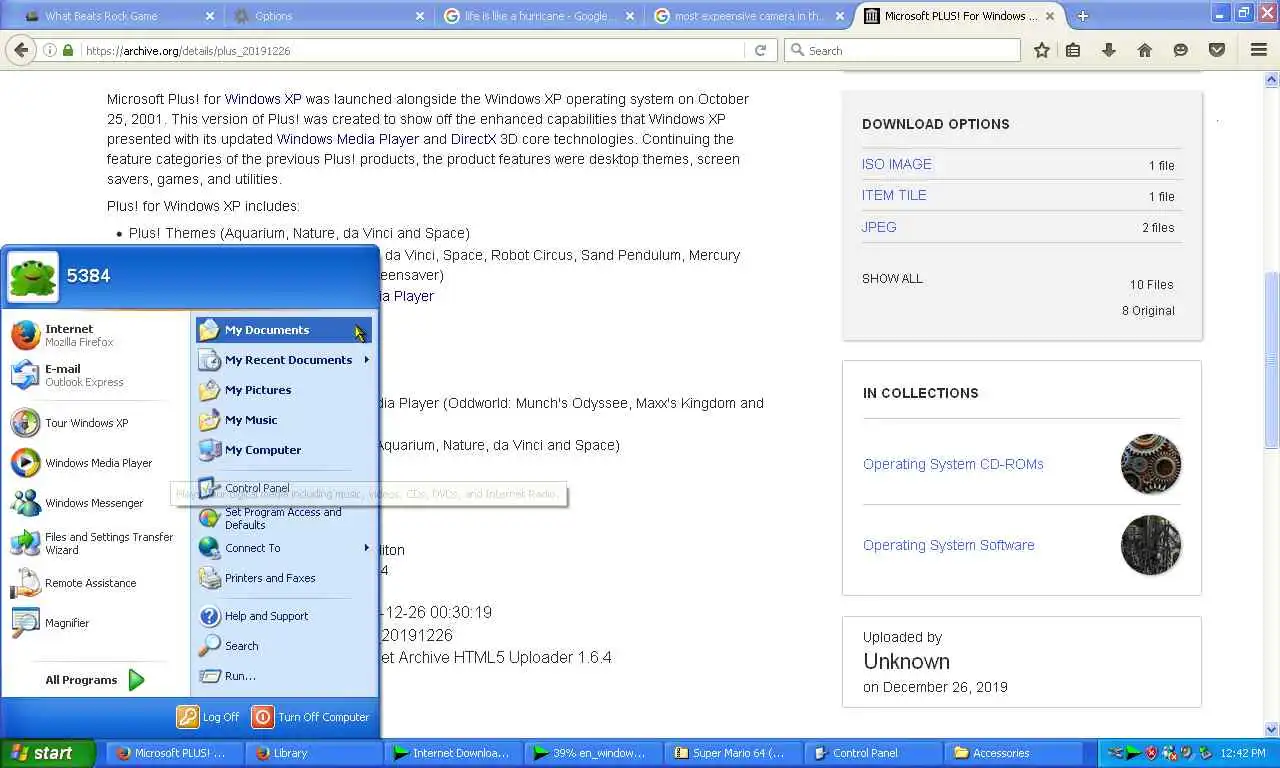Bookmark this page with the star
1280x768 pixels.
(1042, 50)
